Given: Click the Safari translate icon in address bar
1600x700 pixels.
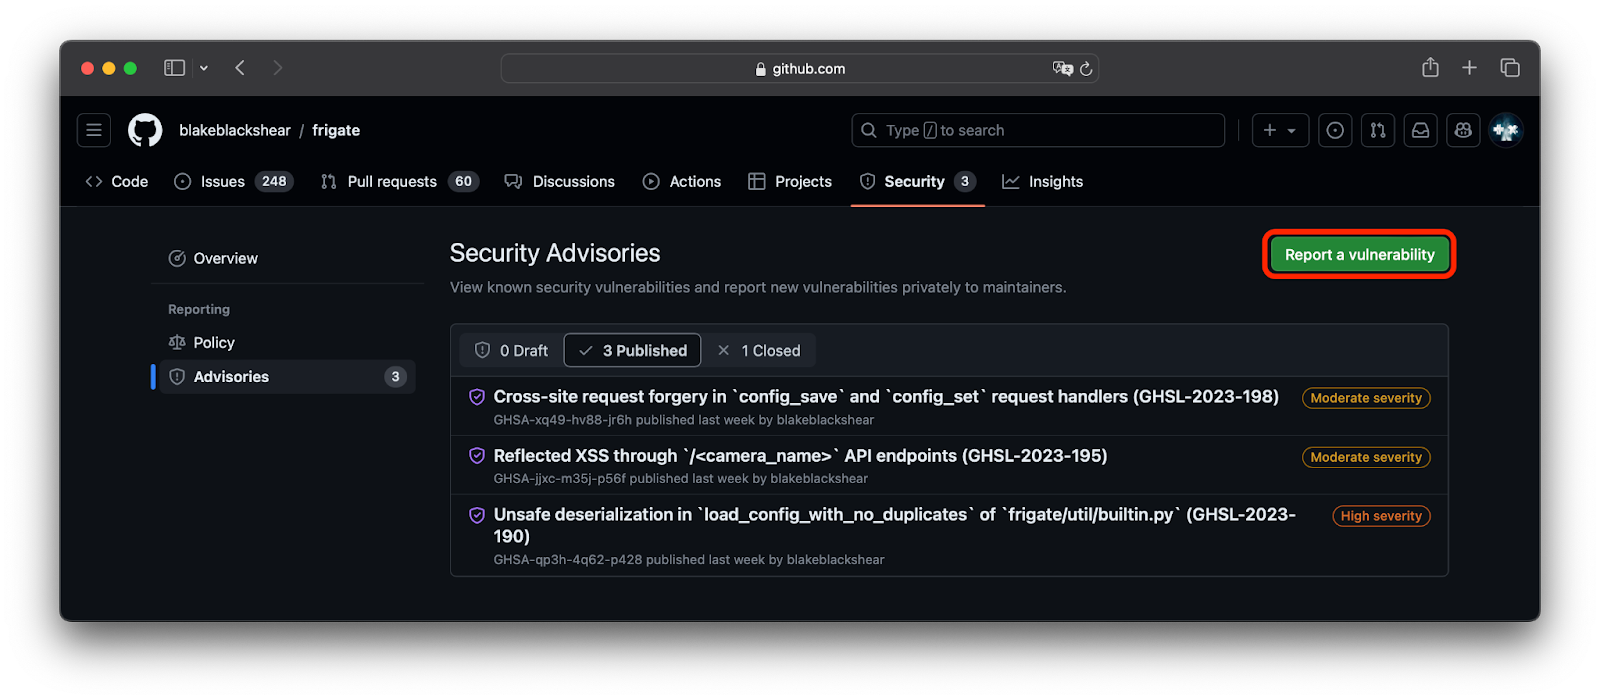Looking at the screenshot, I should point(1062,68).
